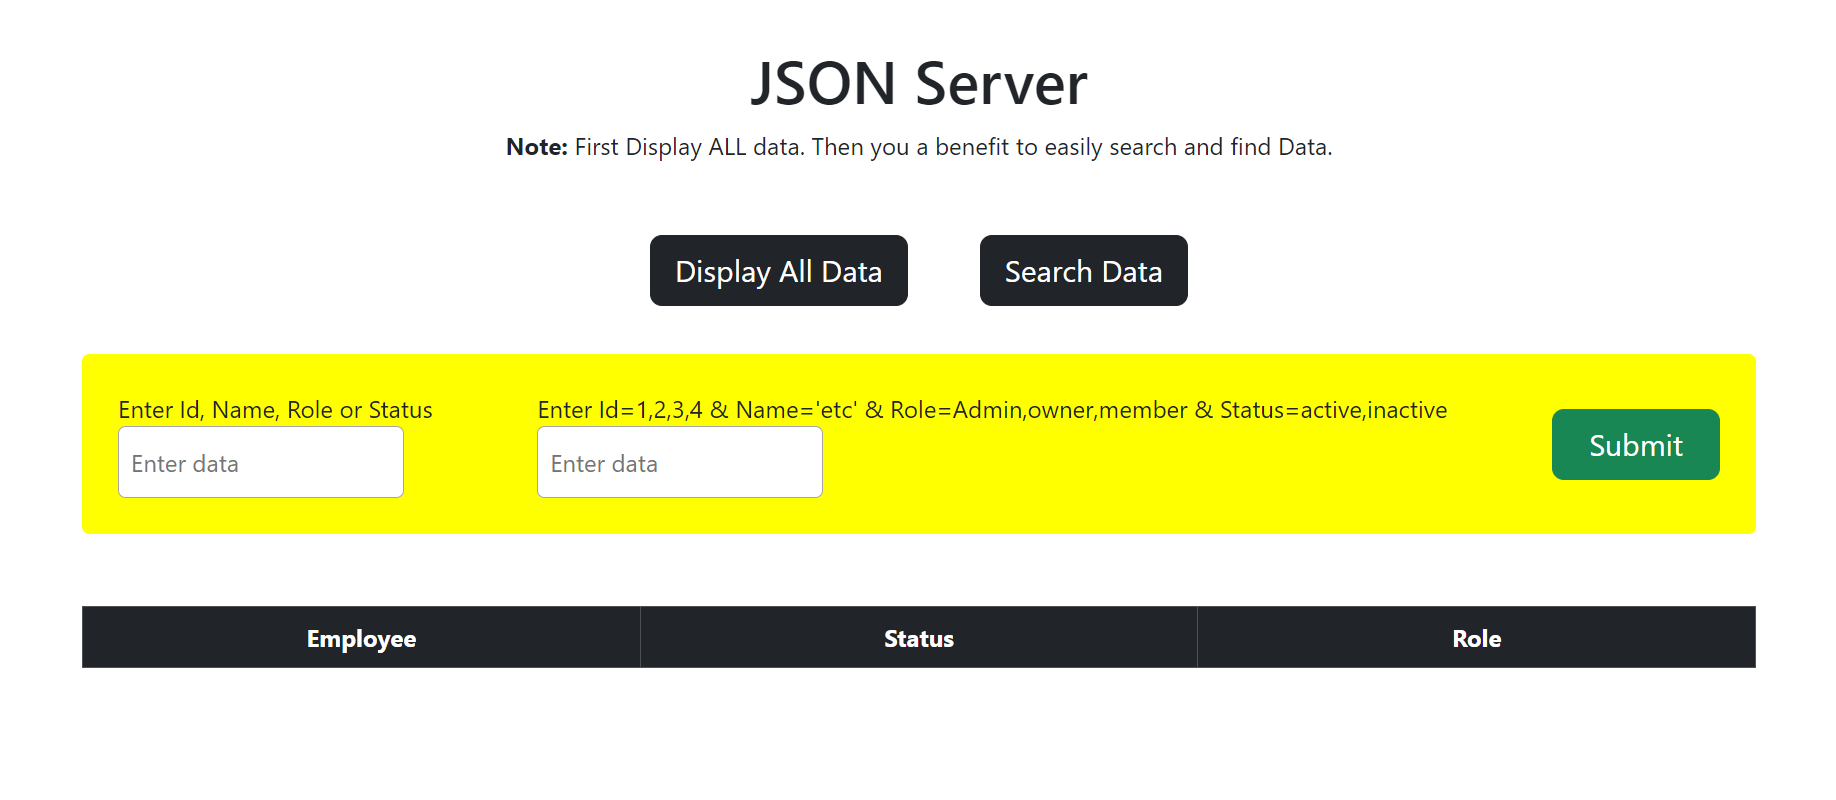The height and width of the screenshot is (800, 1836).
Task: Submit the search form with green button
Action: 1635,444
